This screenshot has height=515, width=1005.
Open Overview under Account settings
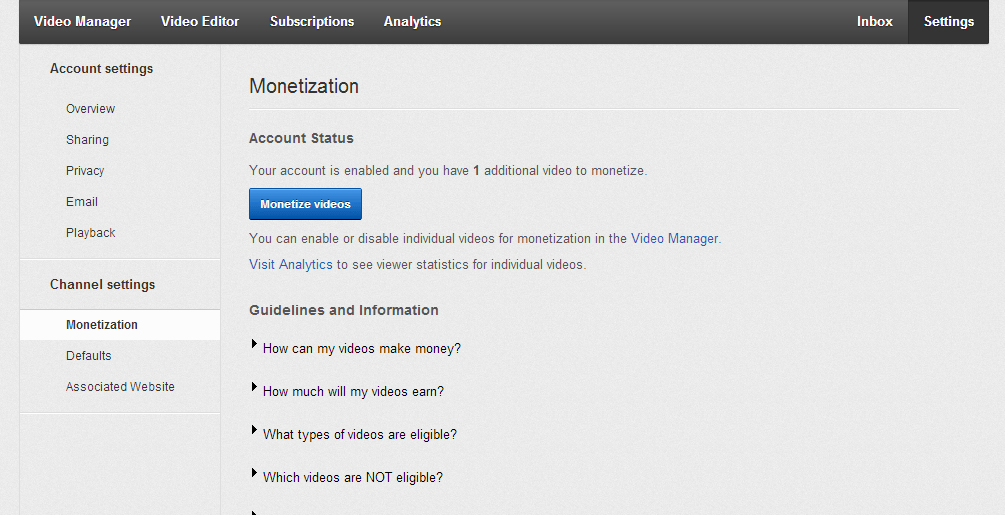(x=90, y=109)
